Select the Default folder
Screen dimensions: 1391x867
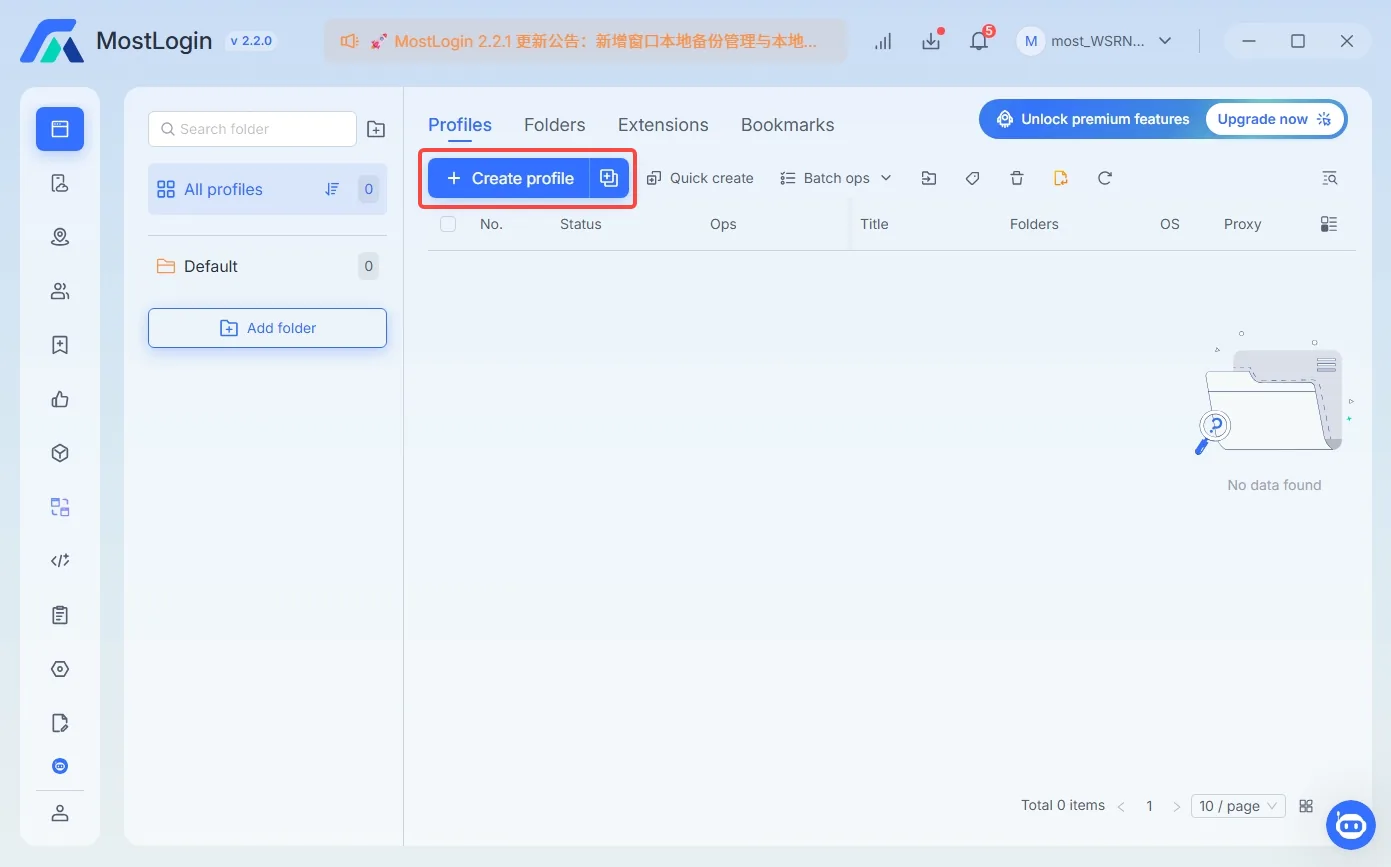pos(267,266)
